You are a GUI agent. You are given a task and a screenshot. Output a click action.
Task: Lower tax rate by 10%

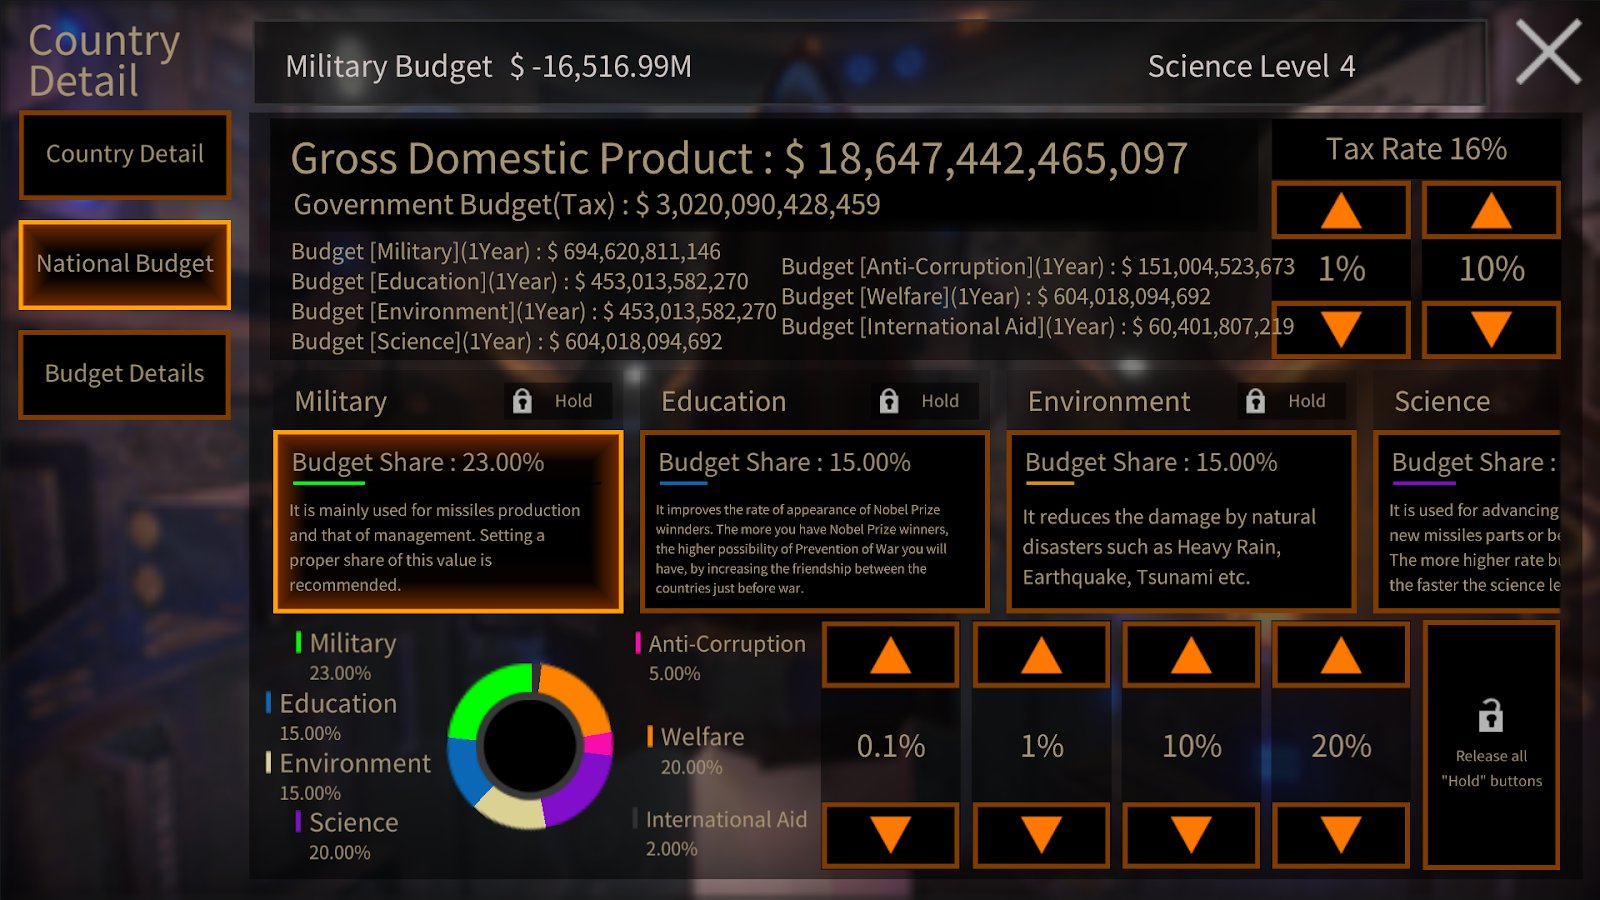point(1491,329)
